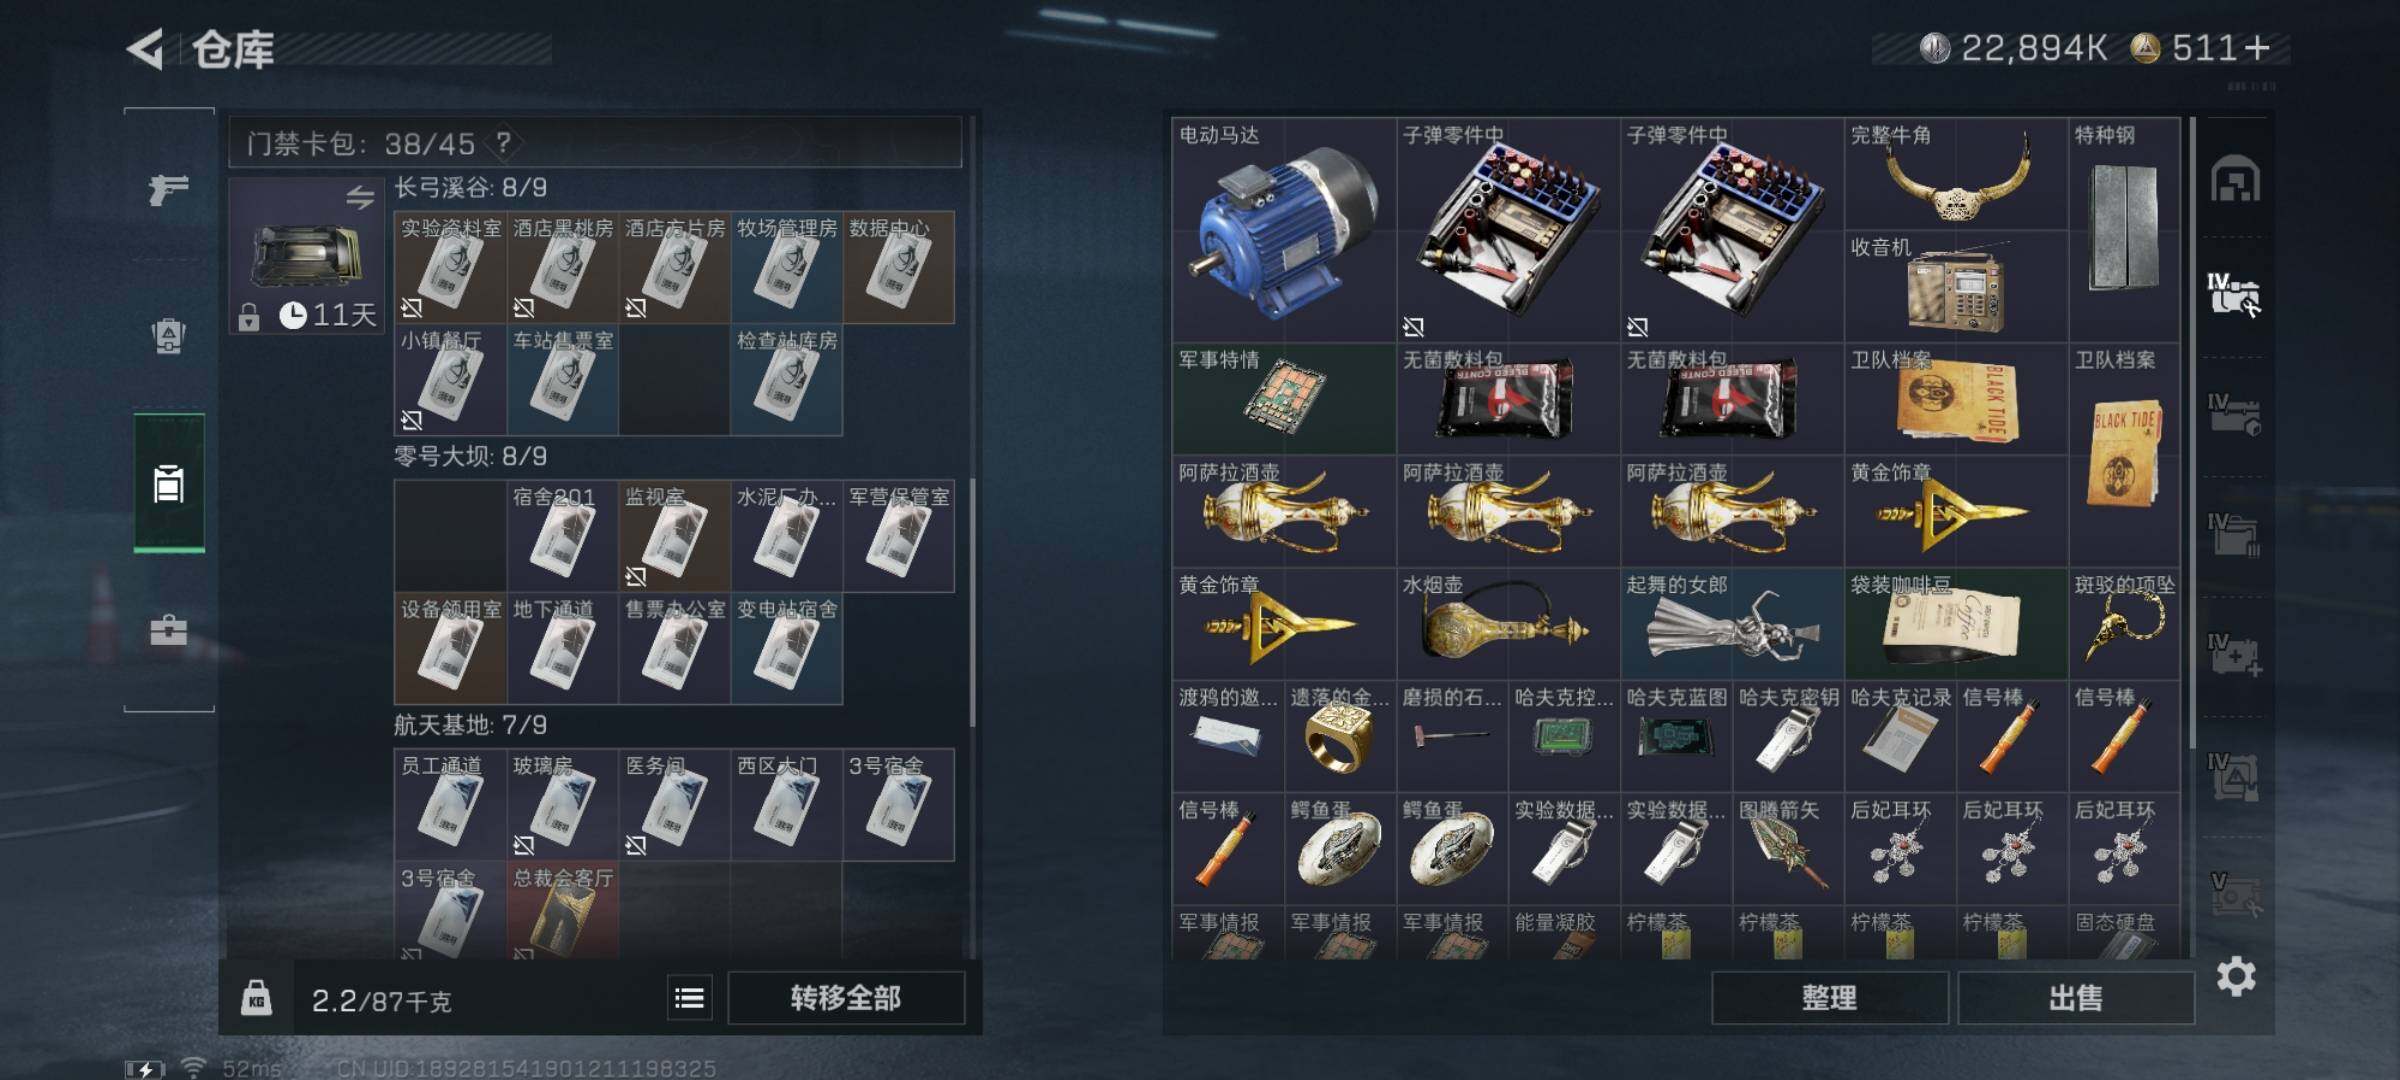
Task: Select the 电动马达 blue motor item
Action: click(1284, 230)
